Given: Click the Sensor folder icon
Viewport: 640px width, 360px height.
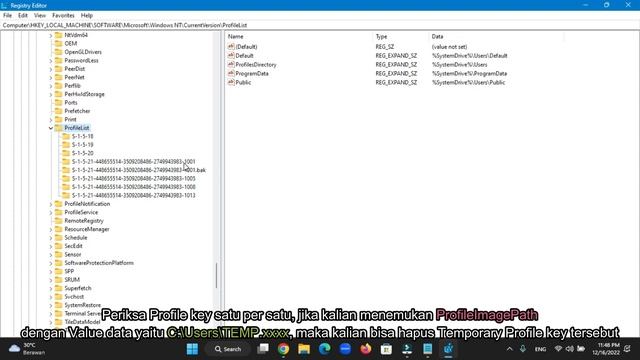Looking at the screenshot, I should (x=58, y=255).
